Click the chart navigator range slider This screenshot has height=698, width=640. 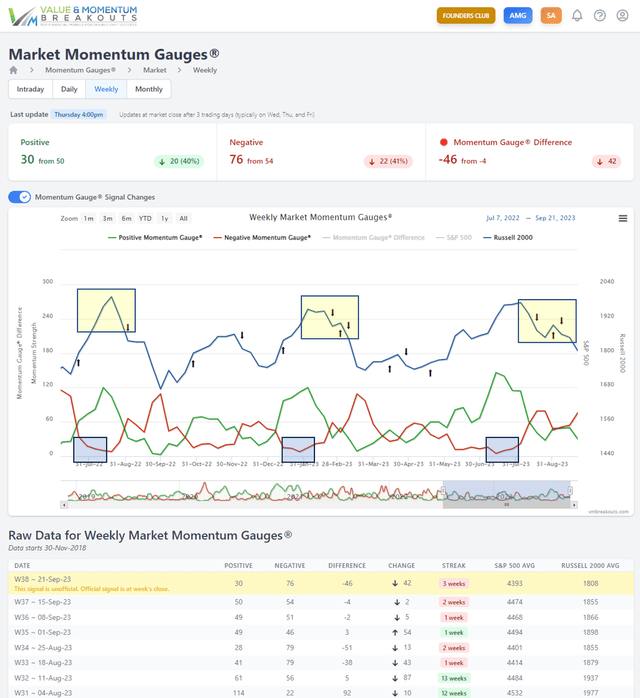507,494
